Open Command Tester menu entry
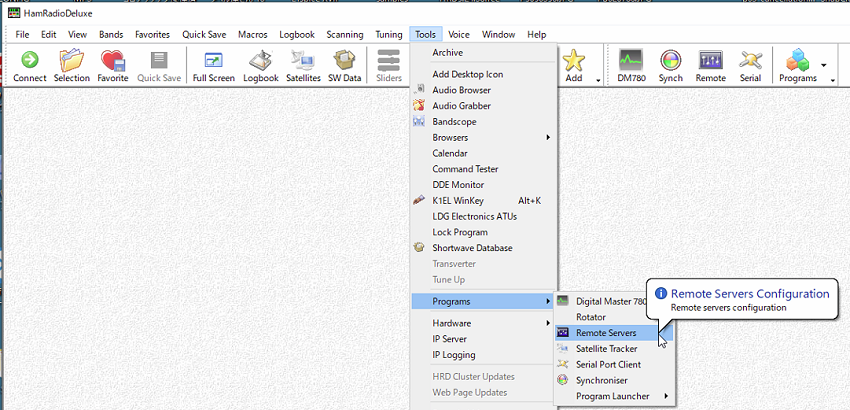850x410 pixels. (484, 169)
